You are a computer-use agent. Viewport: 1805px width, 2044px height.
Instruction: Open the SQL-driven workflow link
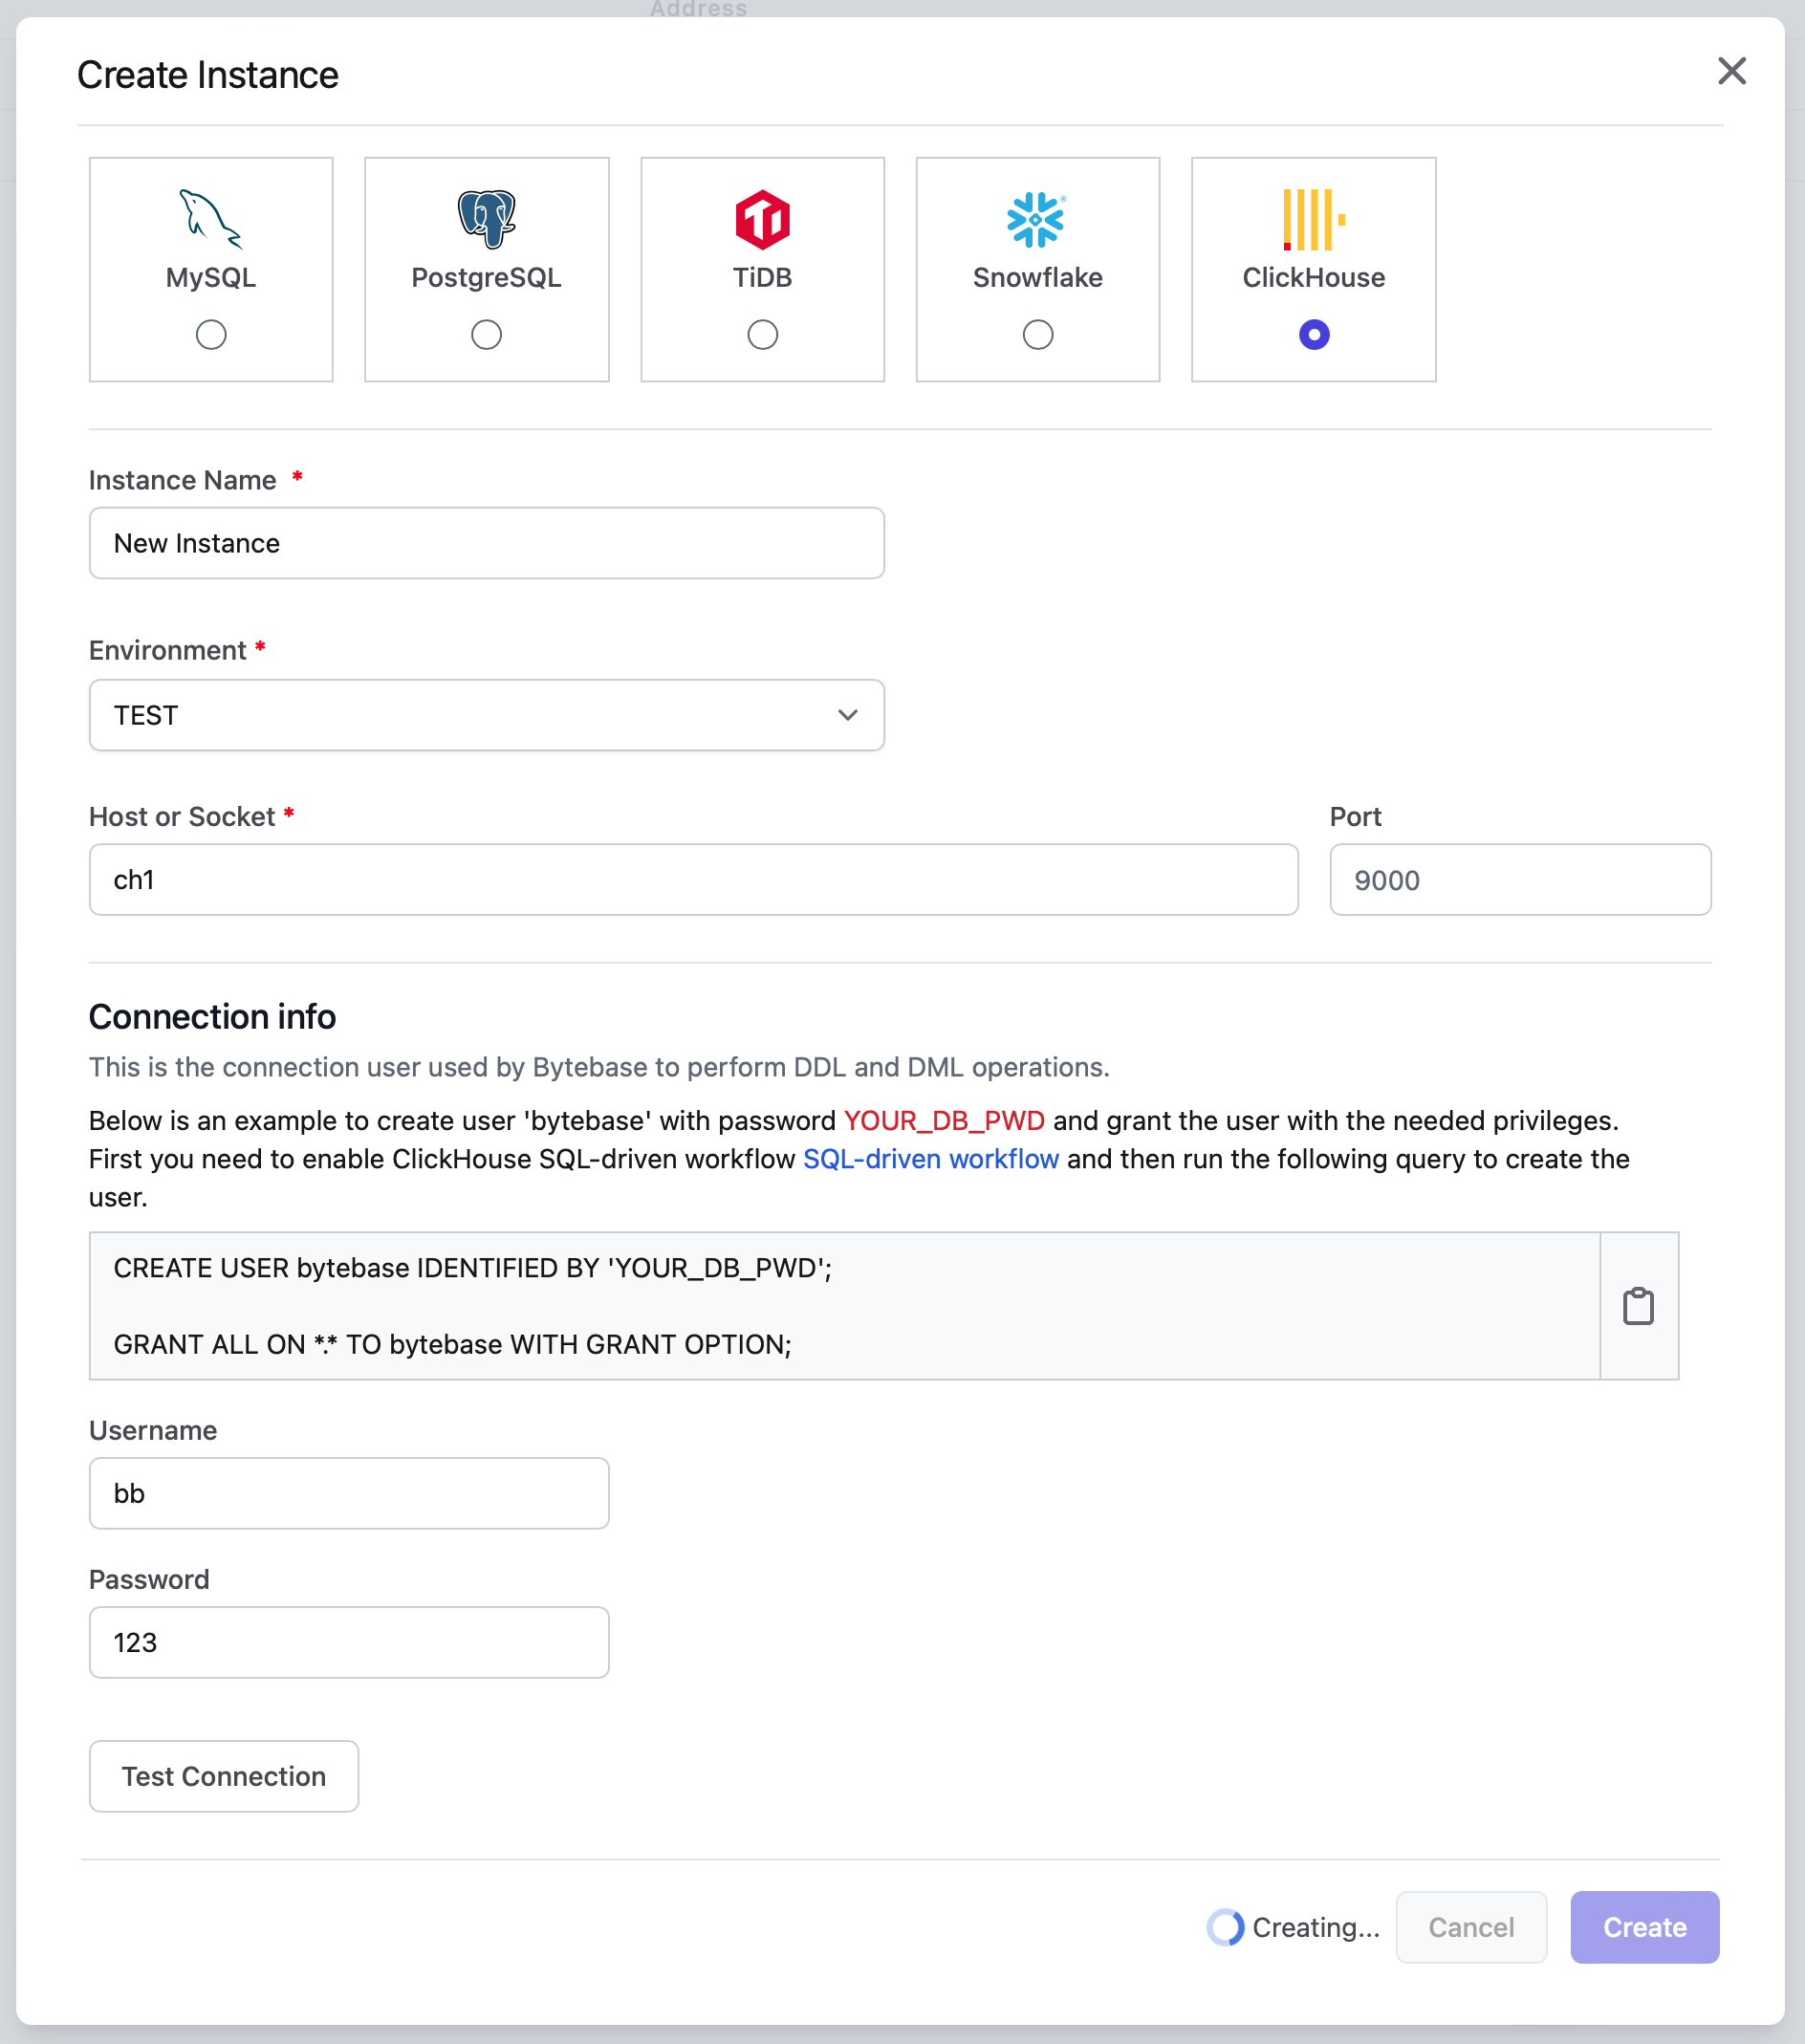929,1159
